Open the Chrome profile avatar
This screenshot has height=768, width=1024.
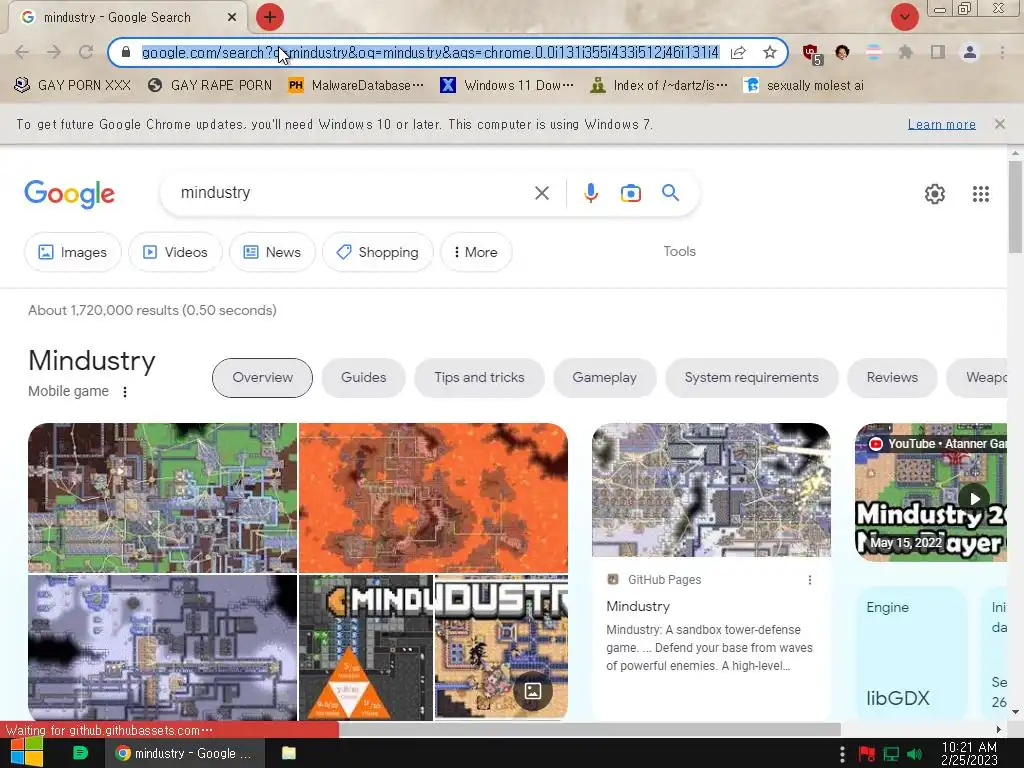(970, 52)
